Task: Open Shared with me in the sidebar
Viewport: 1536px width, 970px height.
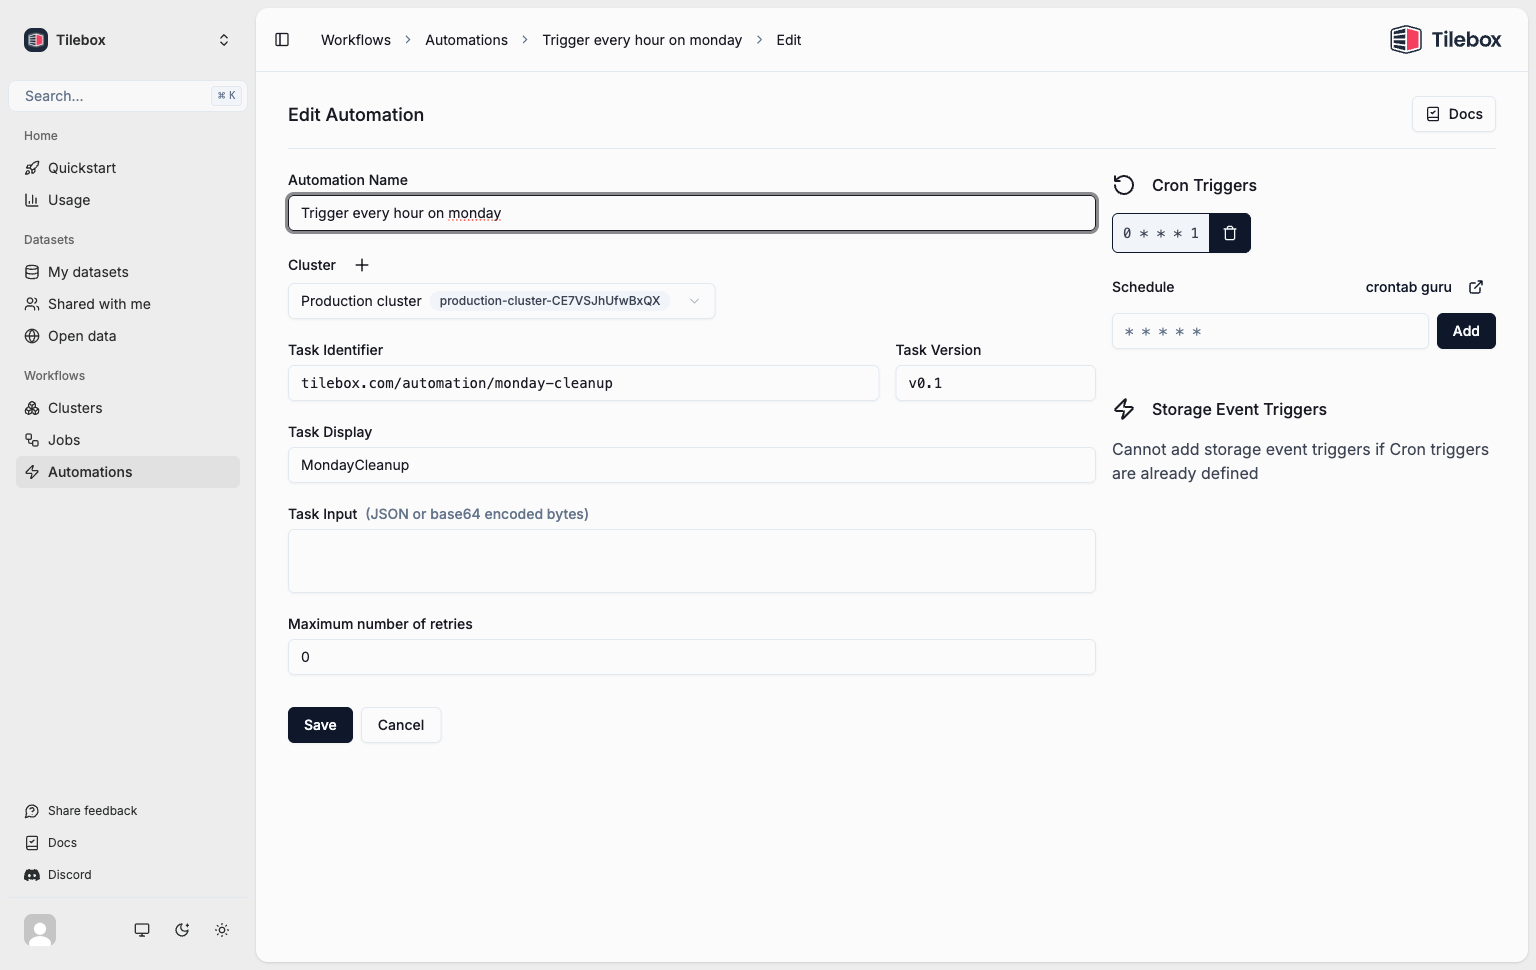Action: [99, 304]
